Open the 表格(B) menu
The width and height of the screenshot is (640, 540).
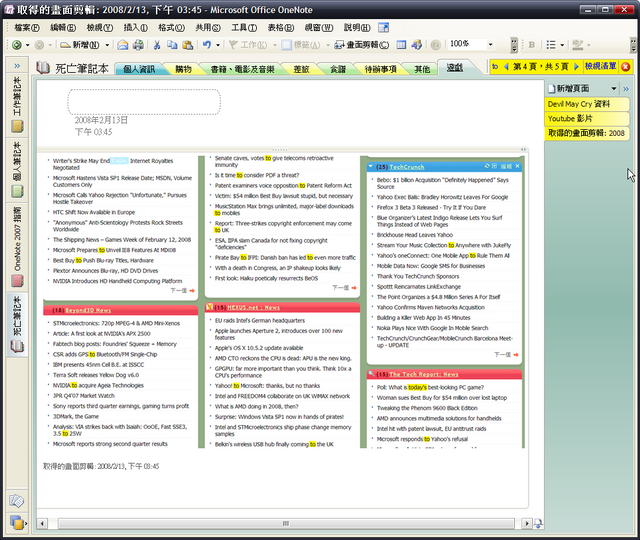coord(280,28)
